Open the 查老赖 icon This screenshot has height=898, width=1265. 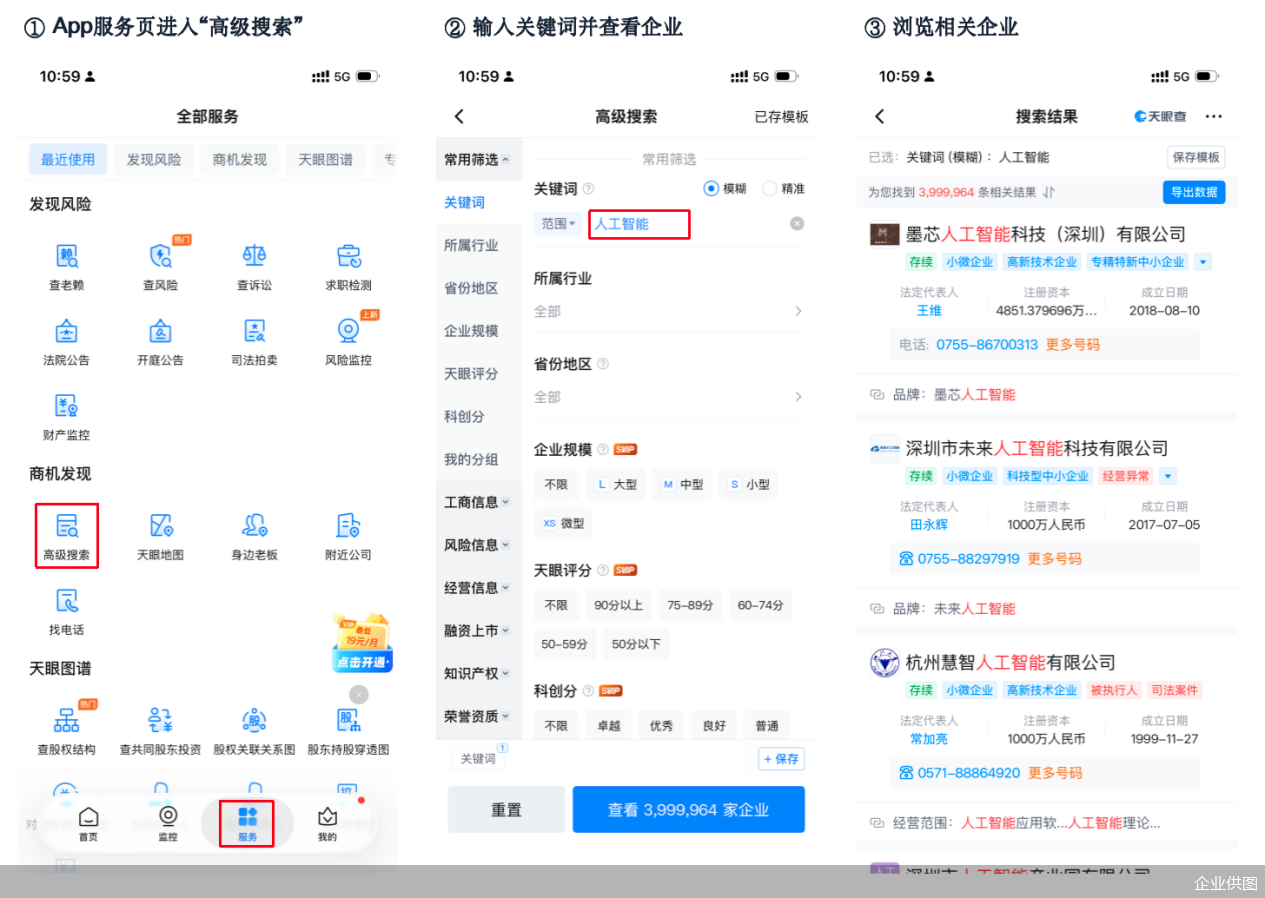(x=67, y=258)
